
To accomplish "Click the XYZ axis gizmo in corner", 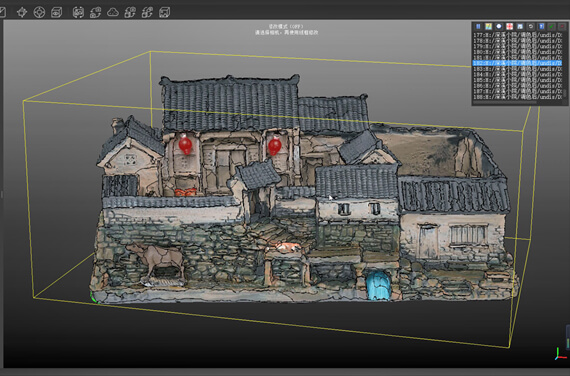I will [560, 354].
